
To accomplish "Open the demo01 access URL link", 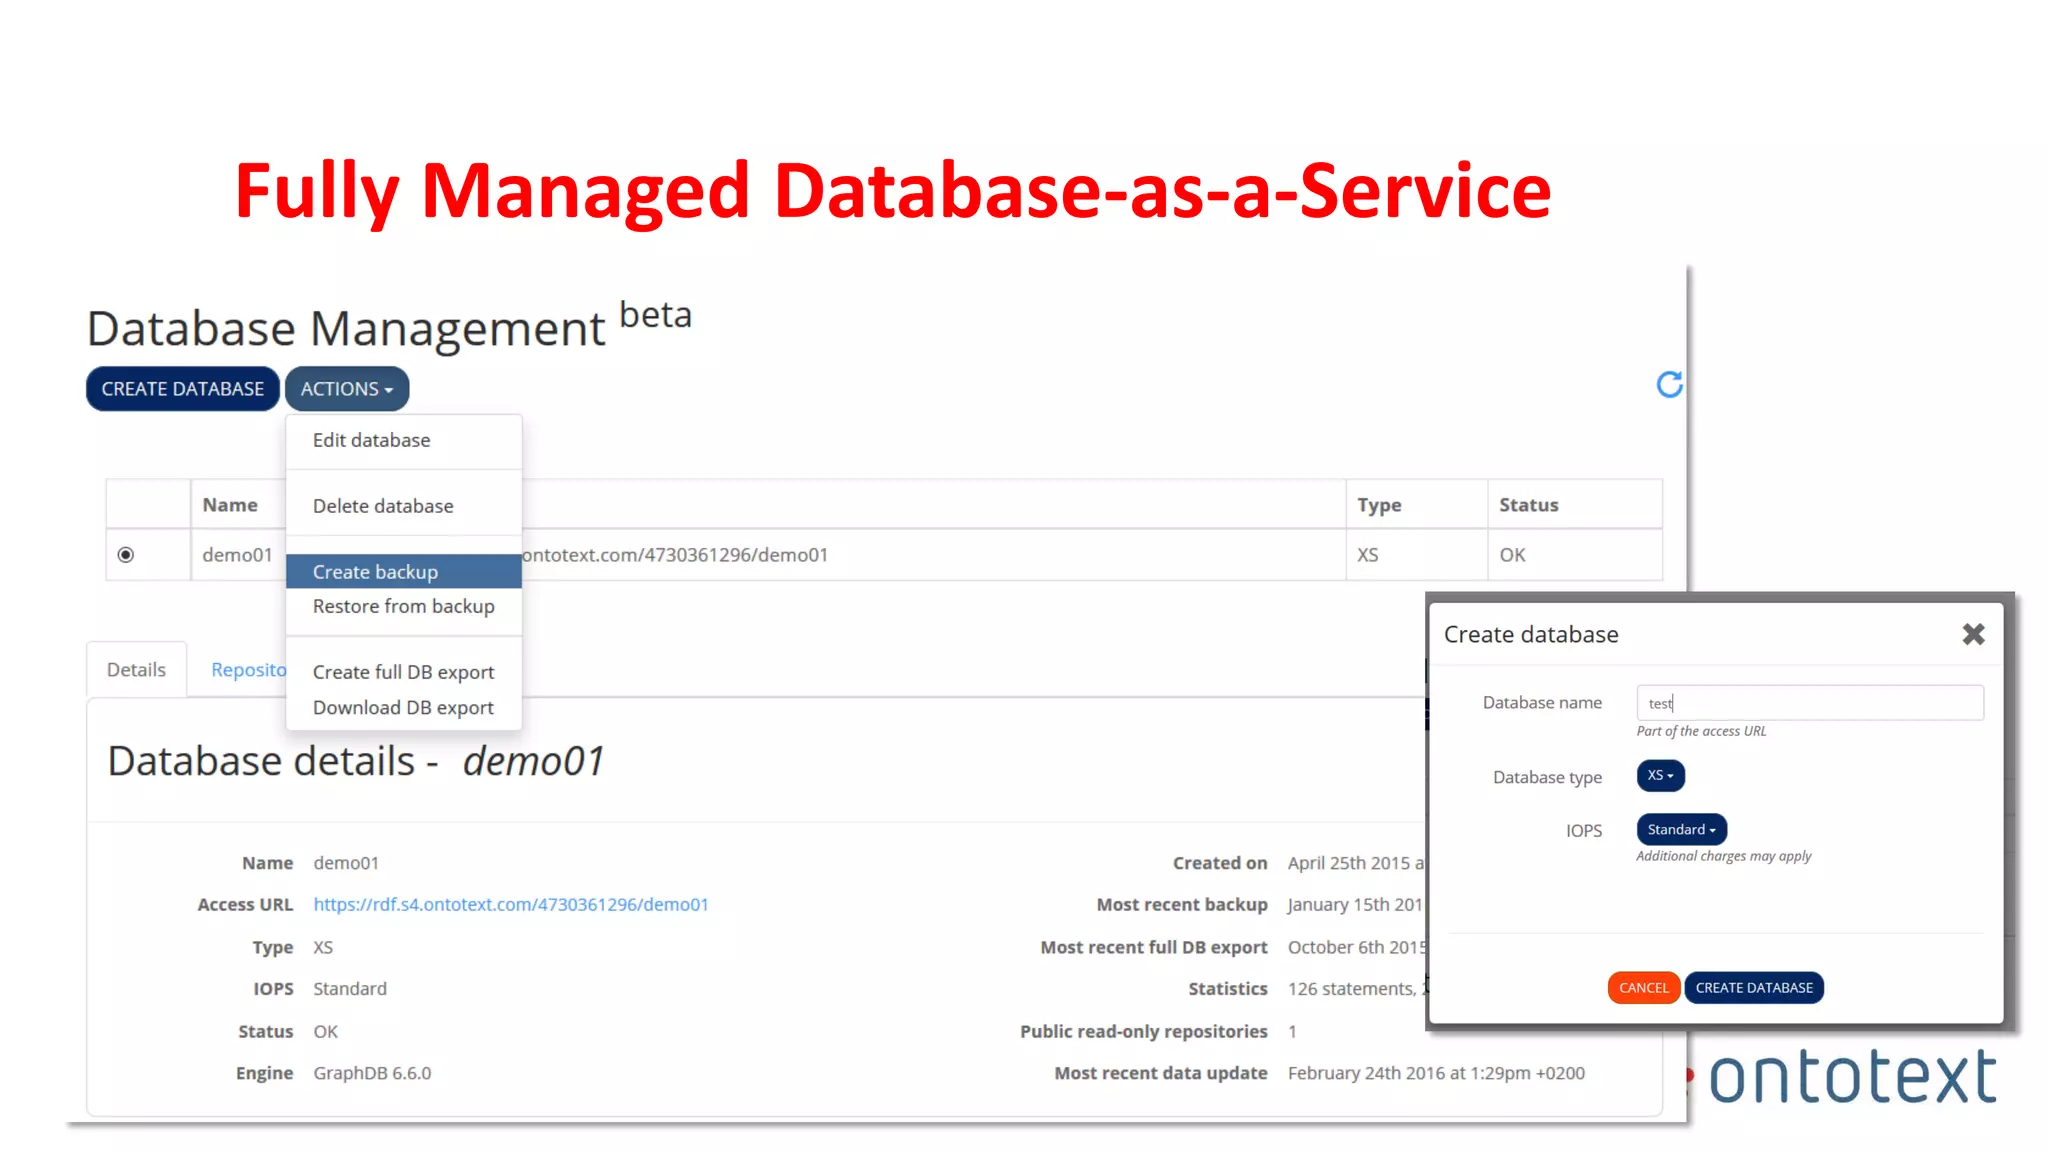I will click(511, 905).
